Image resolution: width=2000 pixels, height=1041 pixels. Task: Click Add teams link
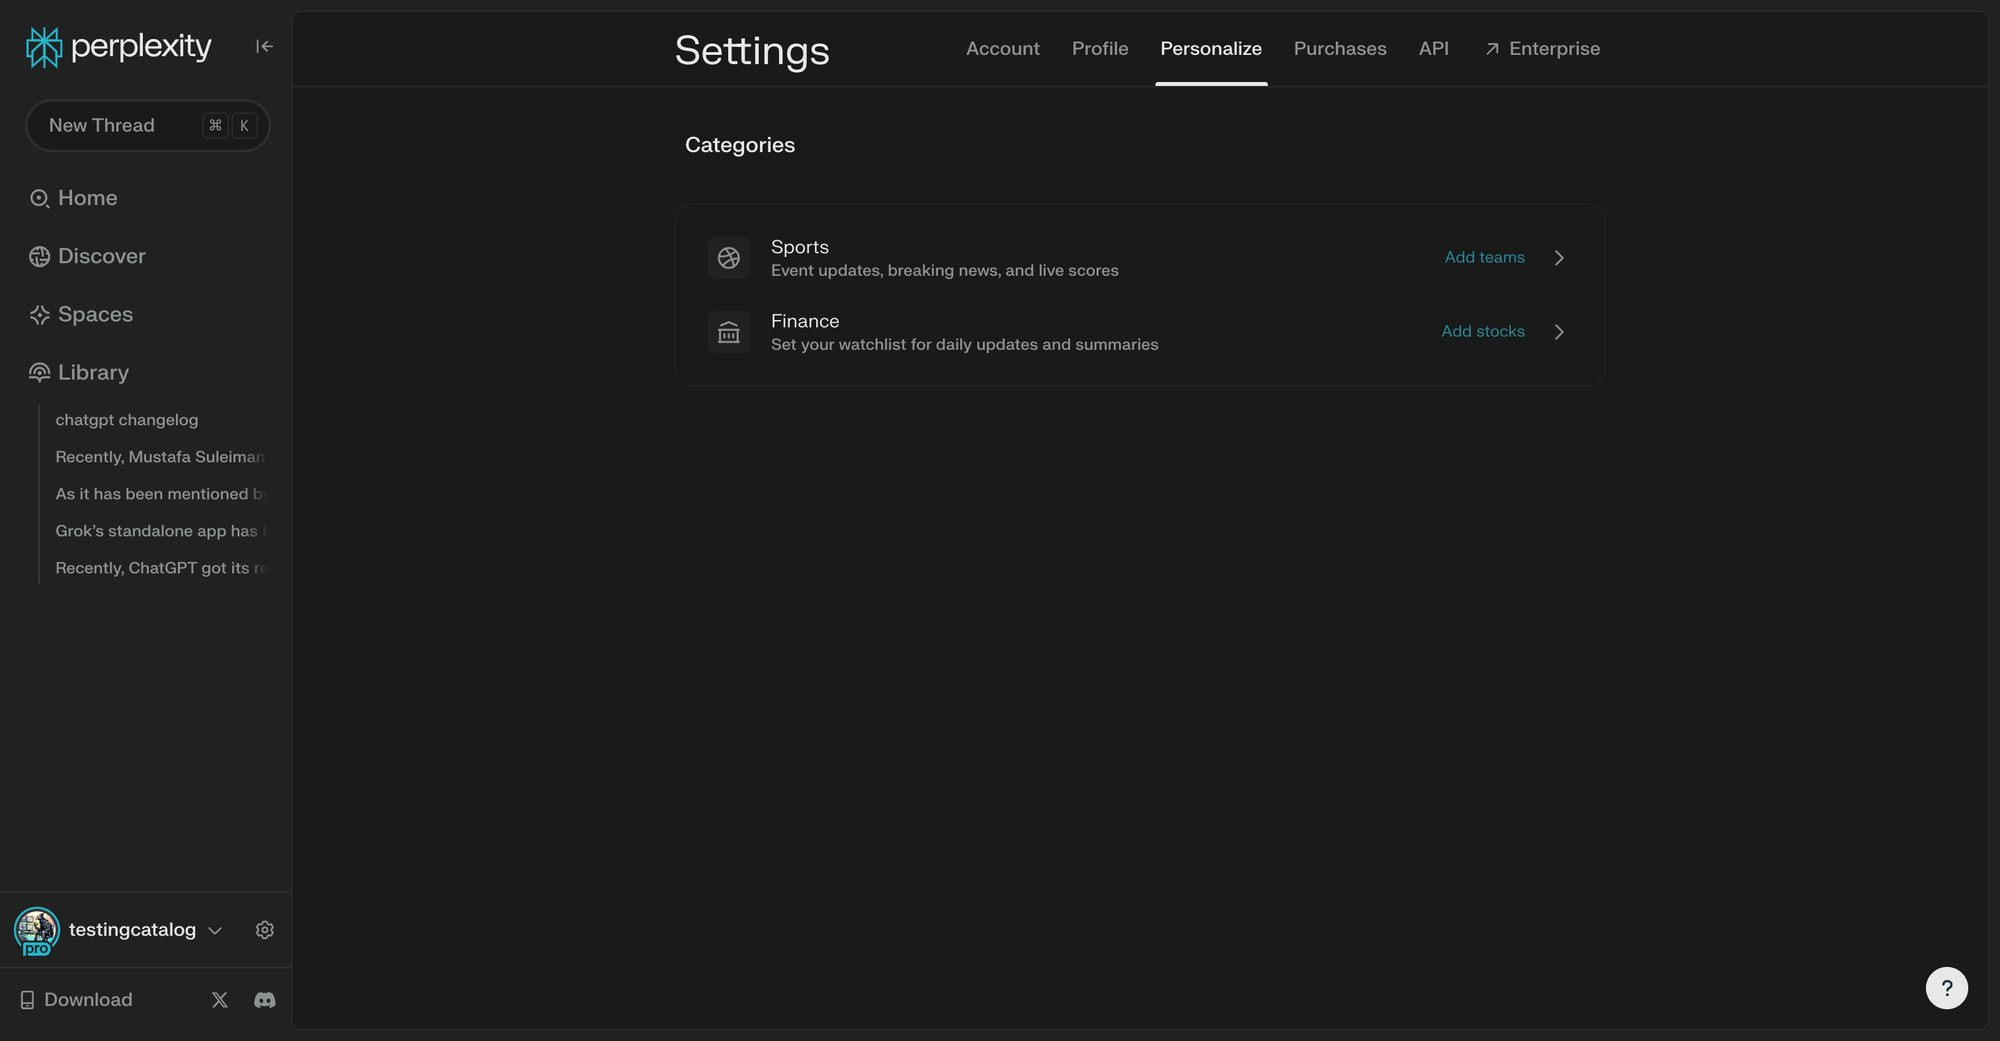click(1485, 257)
